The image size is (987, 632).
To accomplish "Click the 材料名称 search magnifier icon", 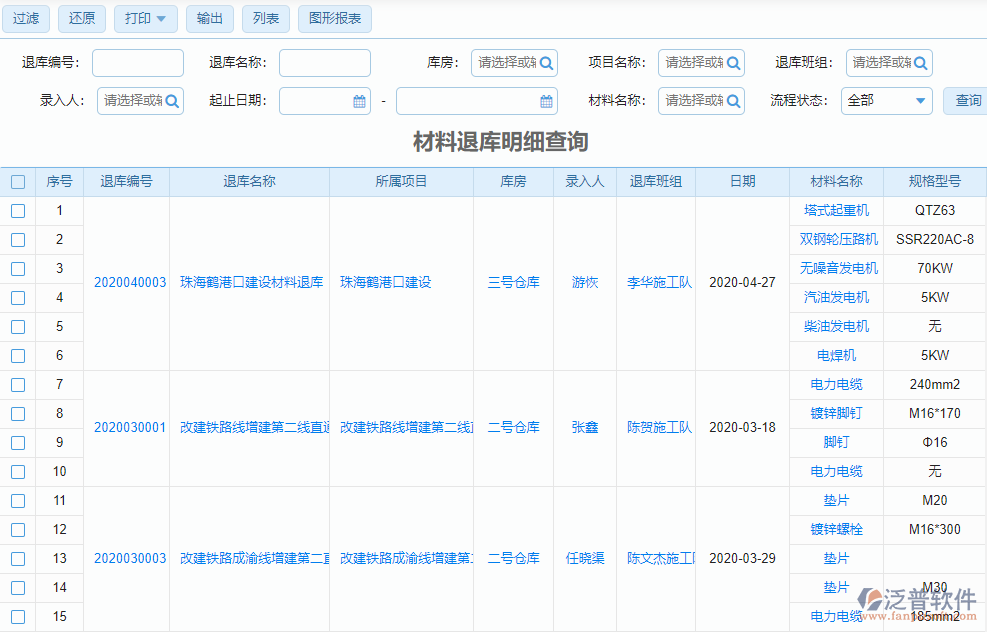I will coord(731,100).
